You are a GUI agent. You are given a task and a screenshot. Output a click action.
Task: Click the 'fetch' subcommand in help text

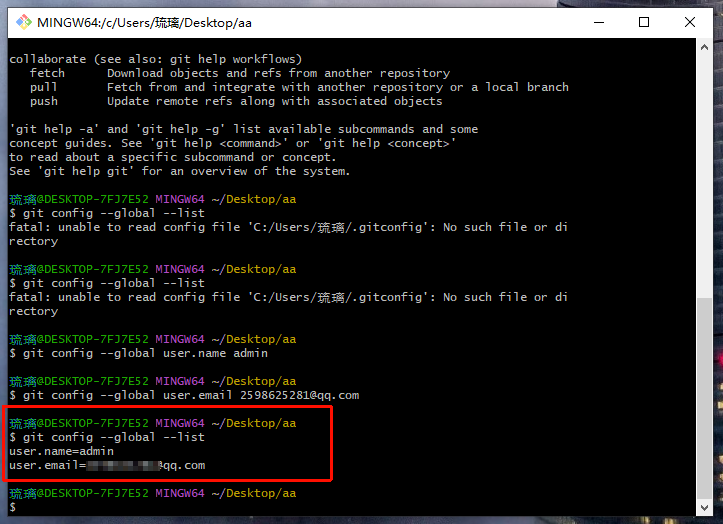click(47, 73)
